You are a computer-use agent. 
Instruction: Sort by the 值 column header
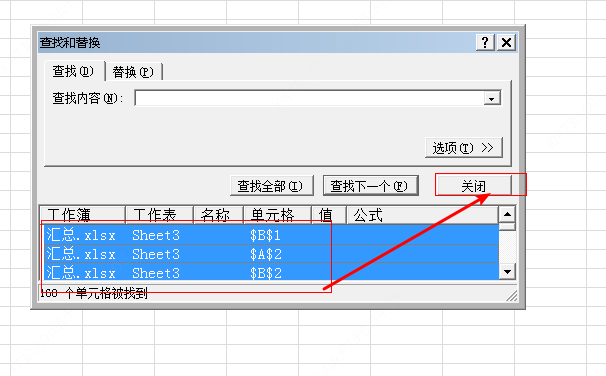329,215
